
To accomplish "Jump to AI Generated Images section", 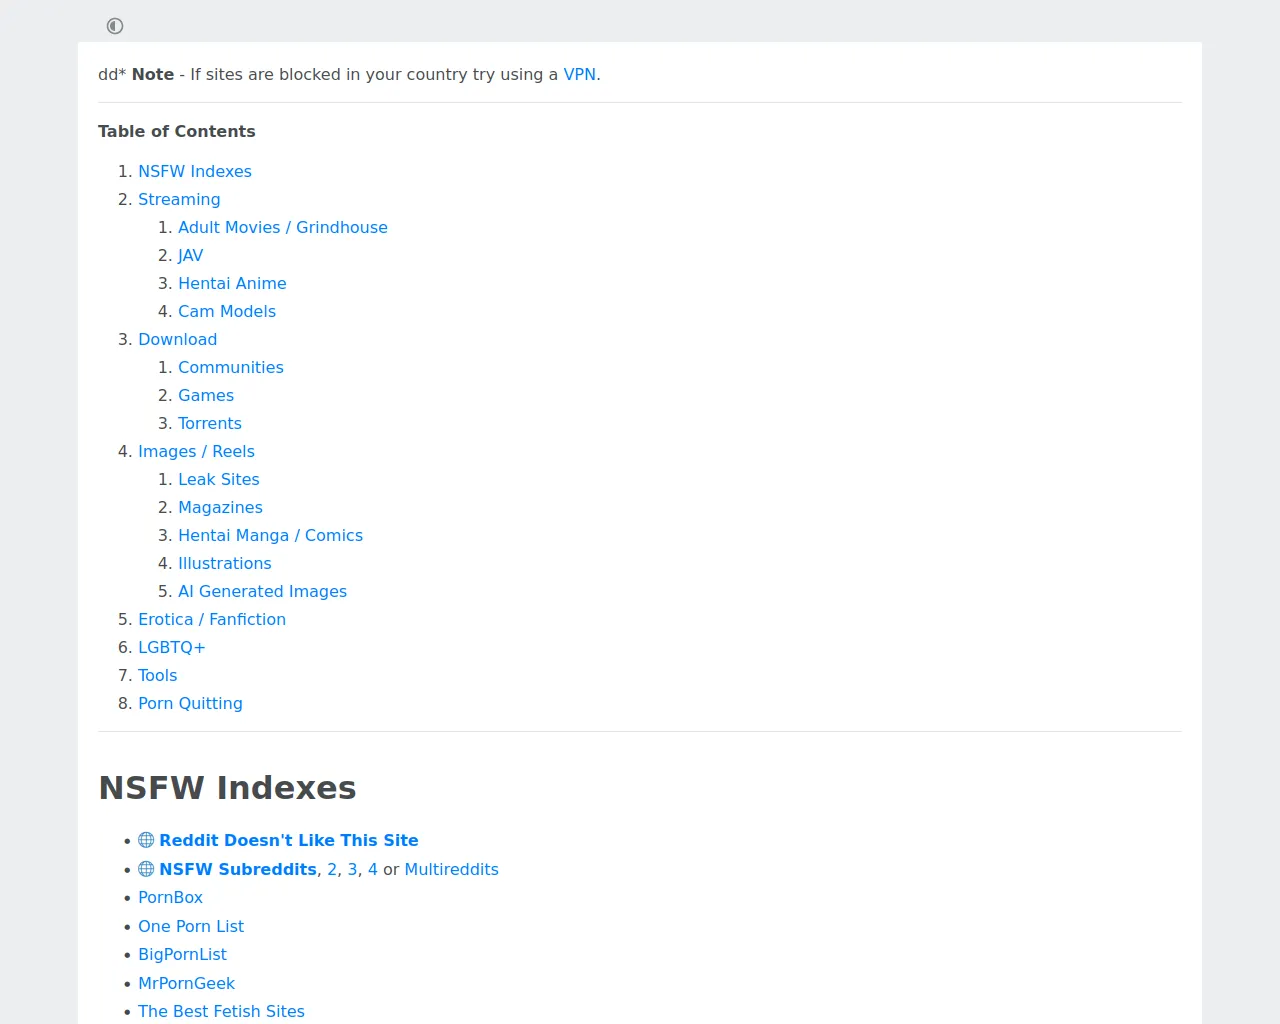I will click(x=262, y=591).
